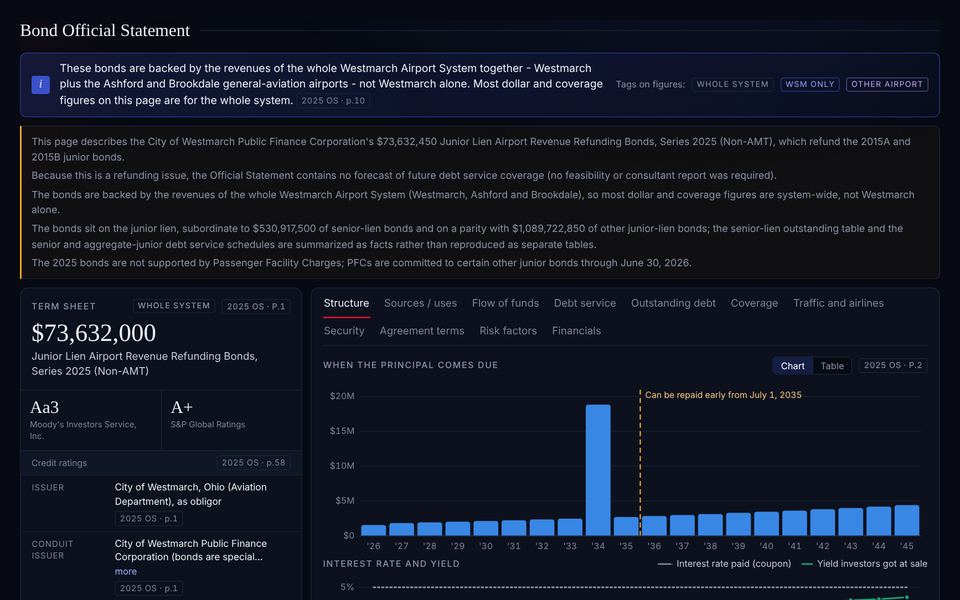This screenshot has height=600, width=960.
Task: Click the '40 principal bar
Action: click(766, 523)
